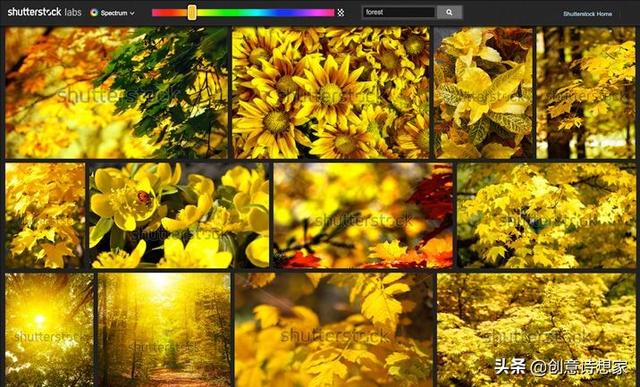Open narrow yellow maple leaves photo in middle row

pyautogui.click(x=45, y=216)
